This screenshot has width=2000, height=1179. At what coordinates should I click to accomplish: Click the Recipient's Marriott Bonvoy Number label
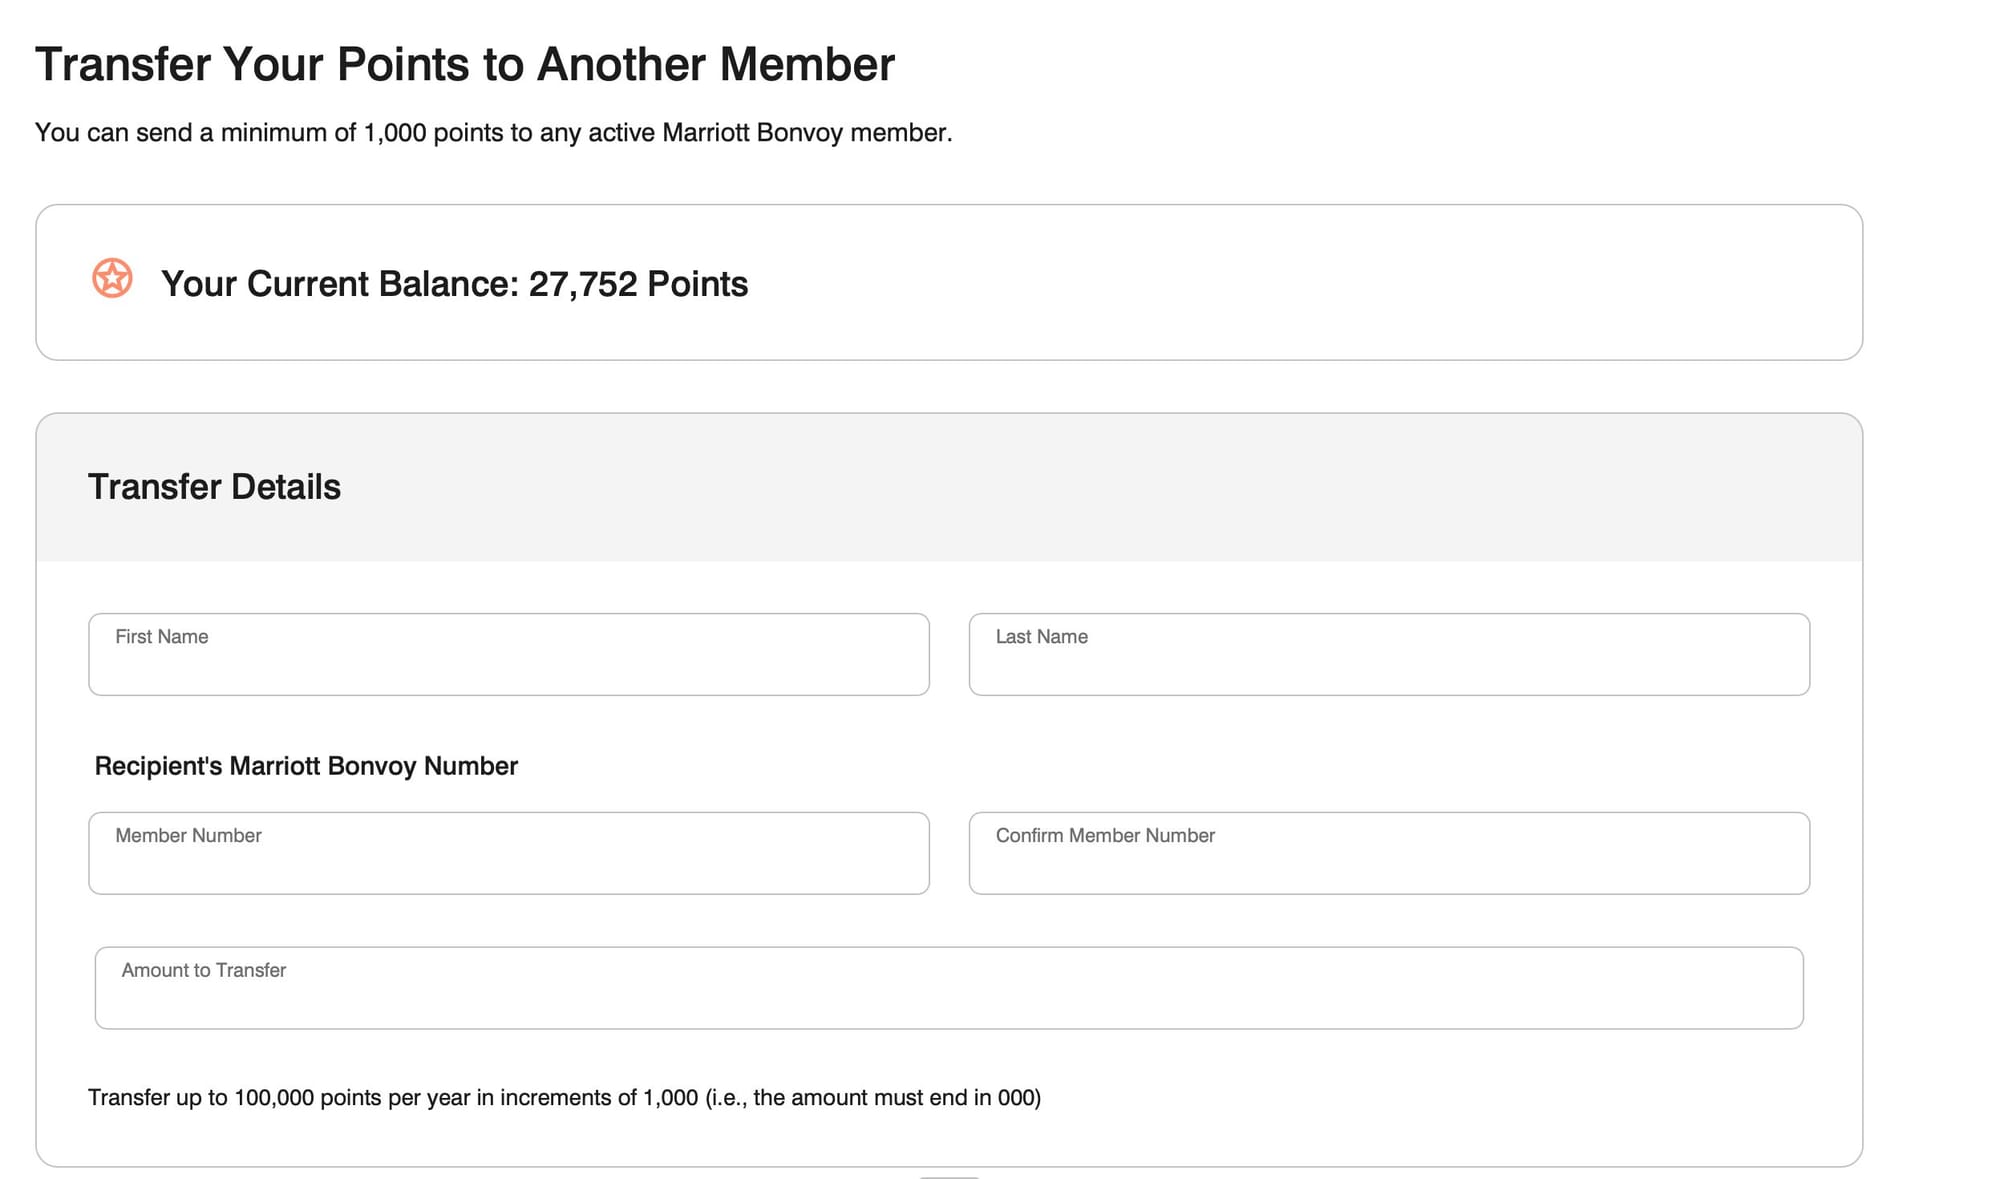pyautogui.click(x=305, y=766)
